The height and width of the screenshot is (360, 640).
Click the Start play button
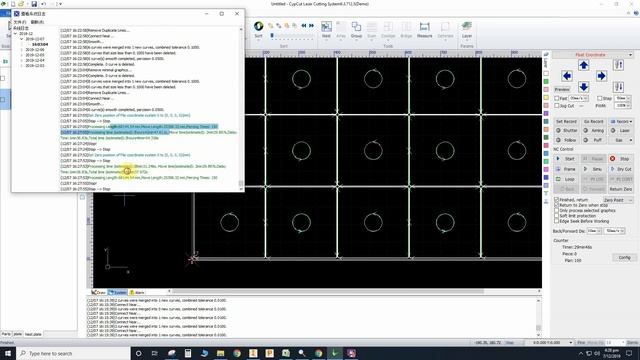[x=566, y=158]
